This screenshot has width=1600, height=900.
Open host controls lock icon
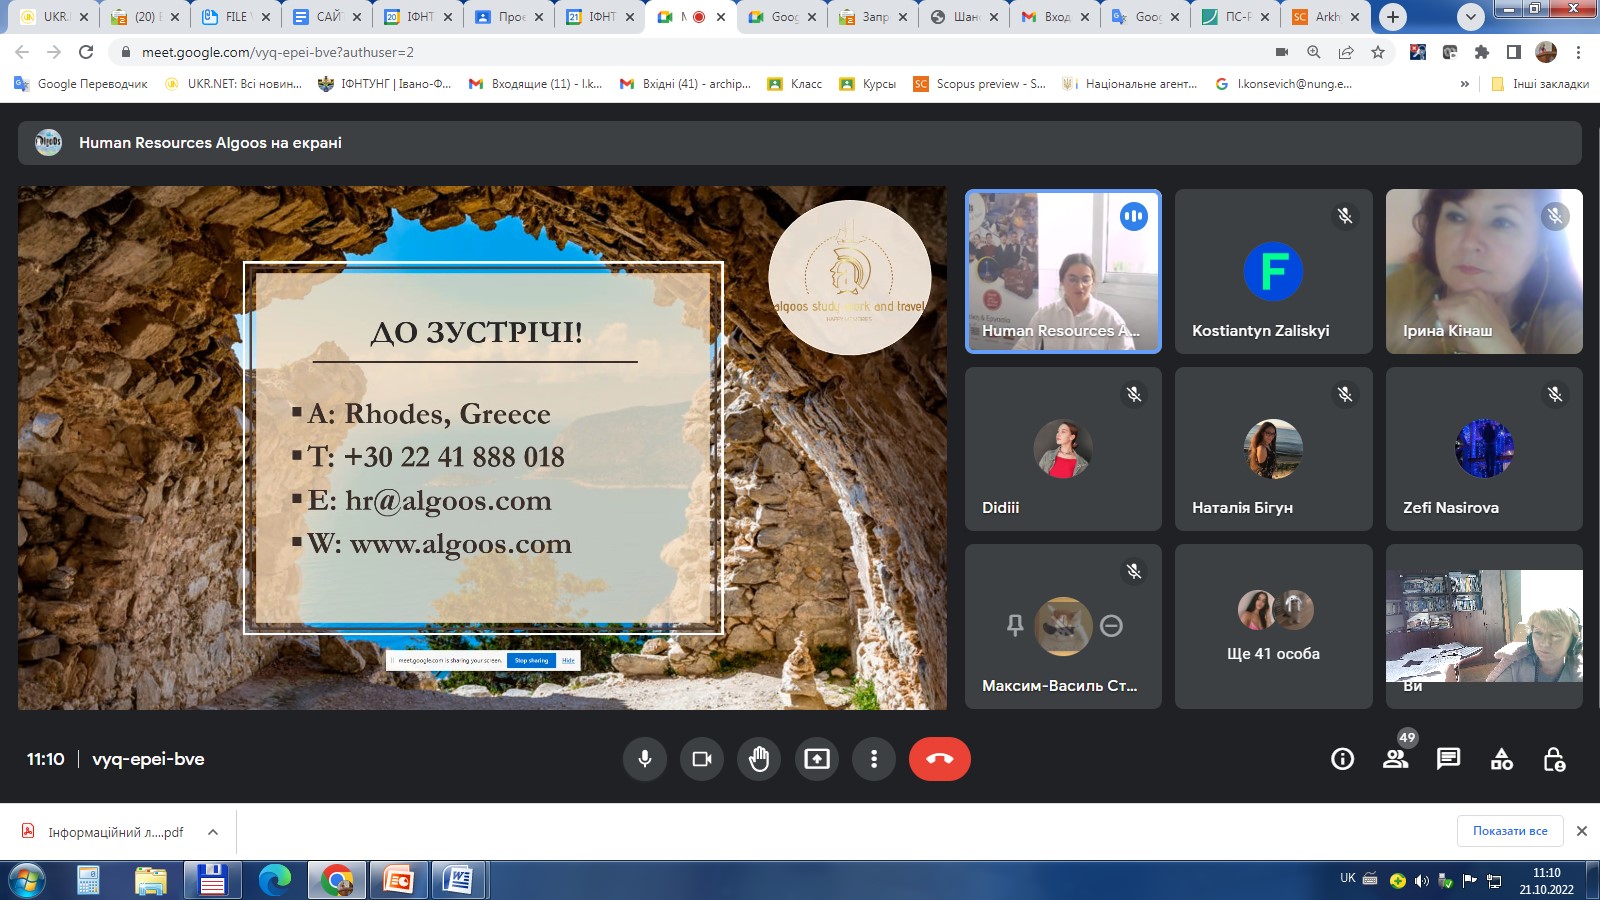point(1554,759)
